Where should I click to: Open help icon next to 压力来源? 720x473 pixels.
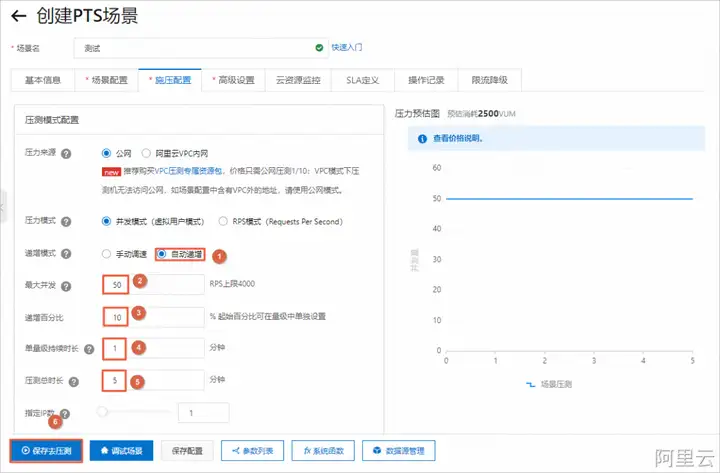(66, 153)
